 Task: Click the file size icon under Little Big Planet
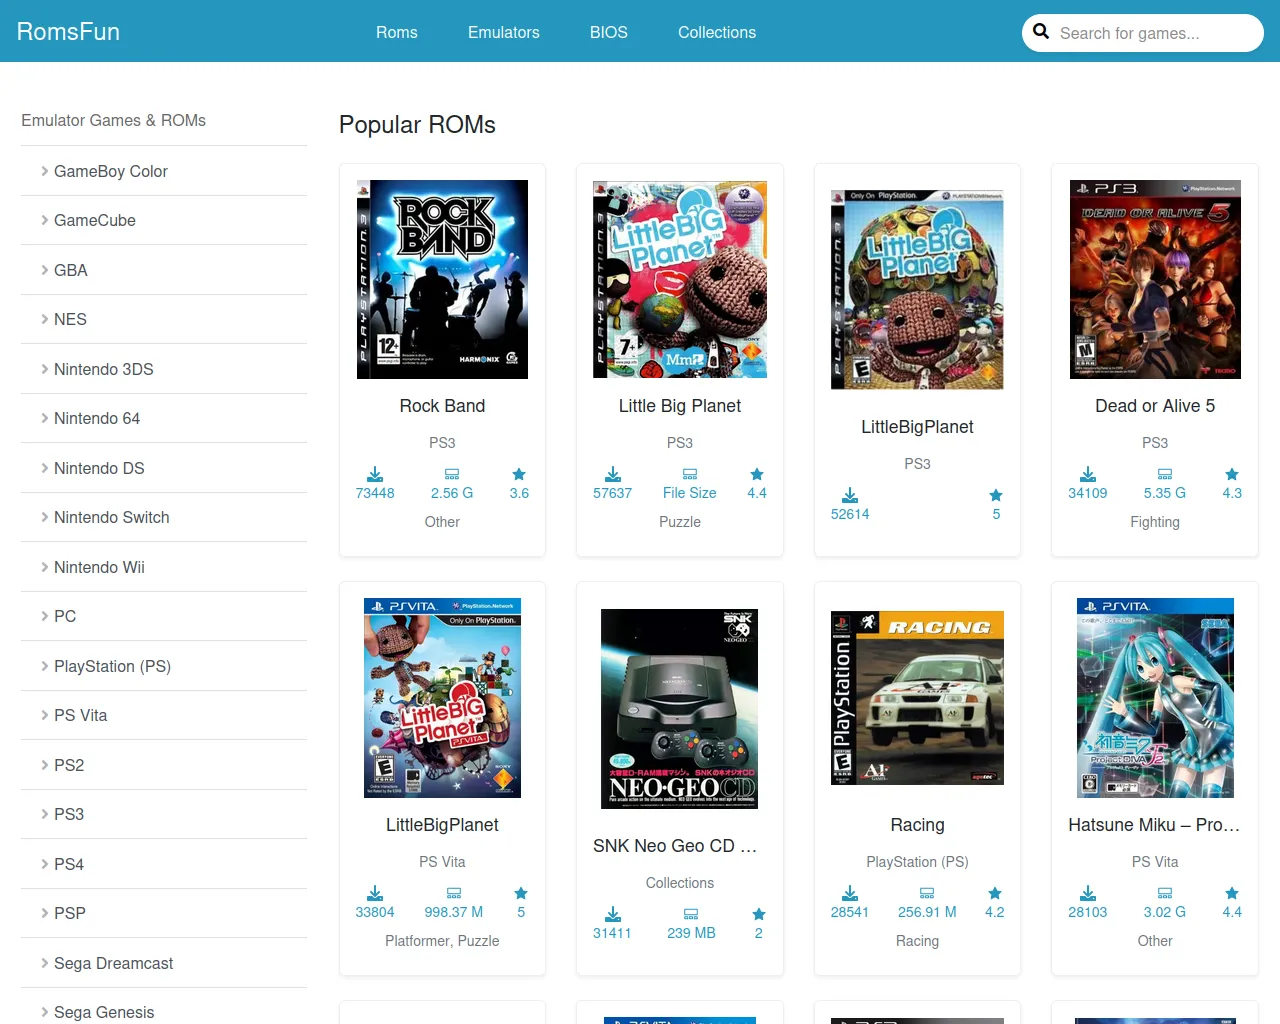coord(689,474)
